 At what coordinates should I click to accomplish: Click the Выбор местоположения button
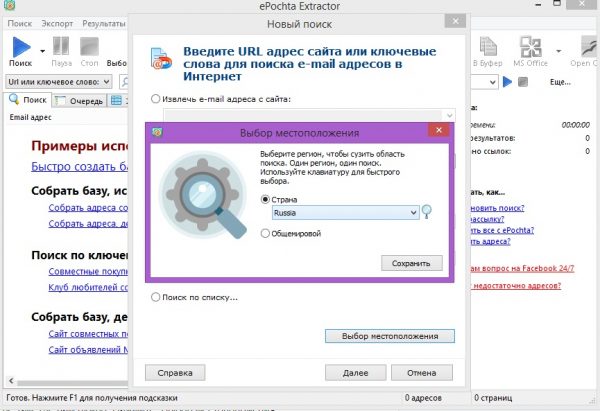tap(390, 336)
